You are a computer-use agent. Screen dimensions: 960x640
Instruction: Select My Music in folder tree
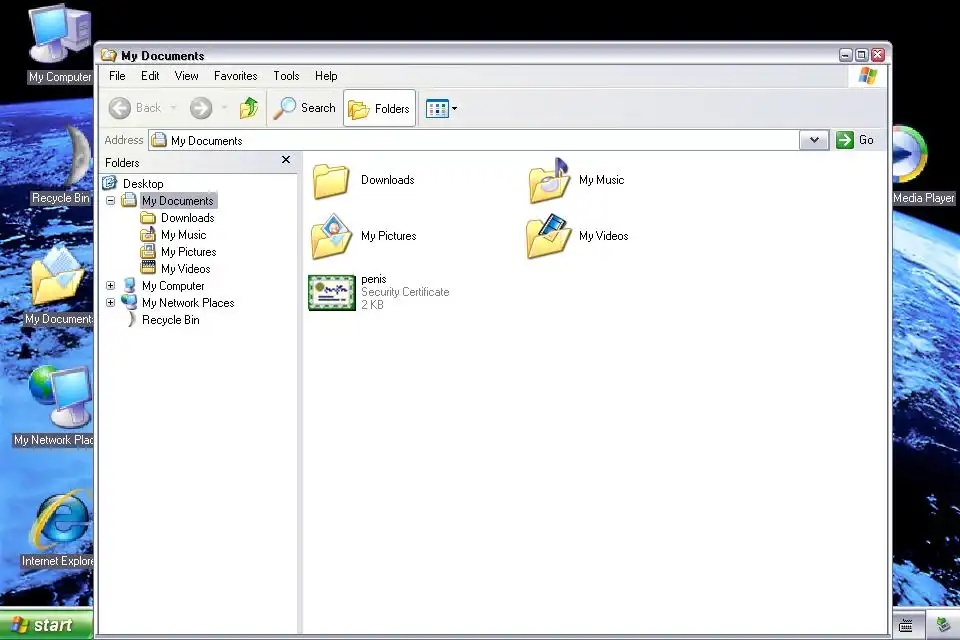184,235
